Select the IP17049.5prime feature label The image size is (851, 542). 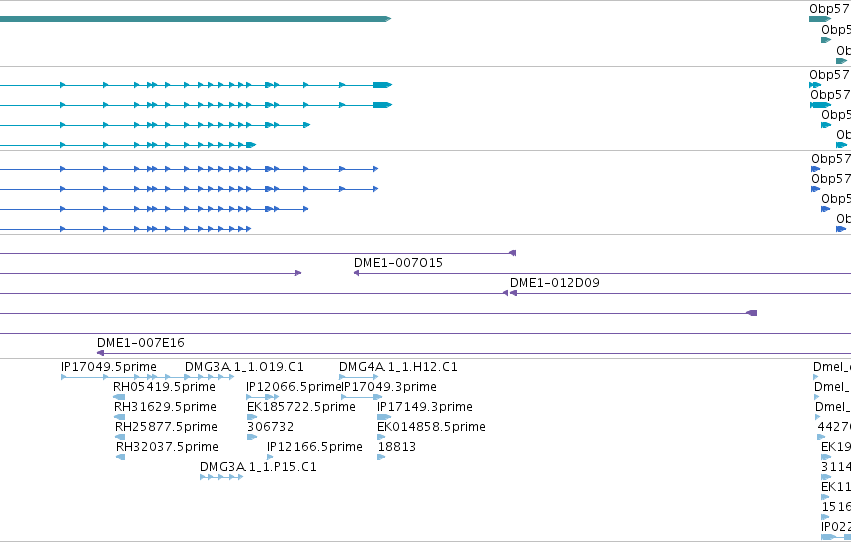click(x=109, y=367)
